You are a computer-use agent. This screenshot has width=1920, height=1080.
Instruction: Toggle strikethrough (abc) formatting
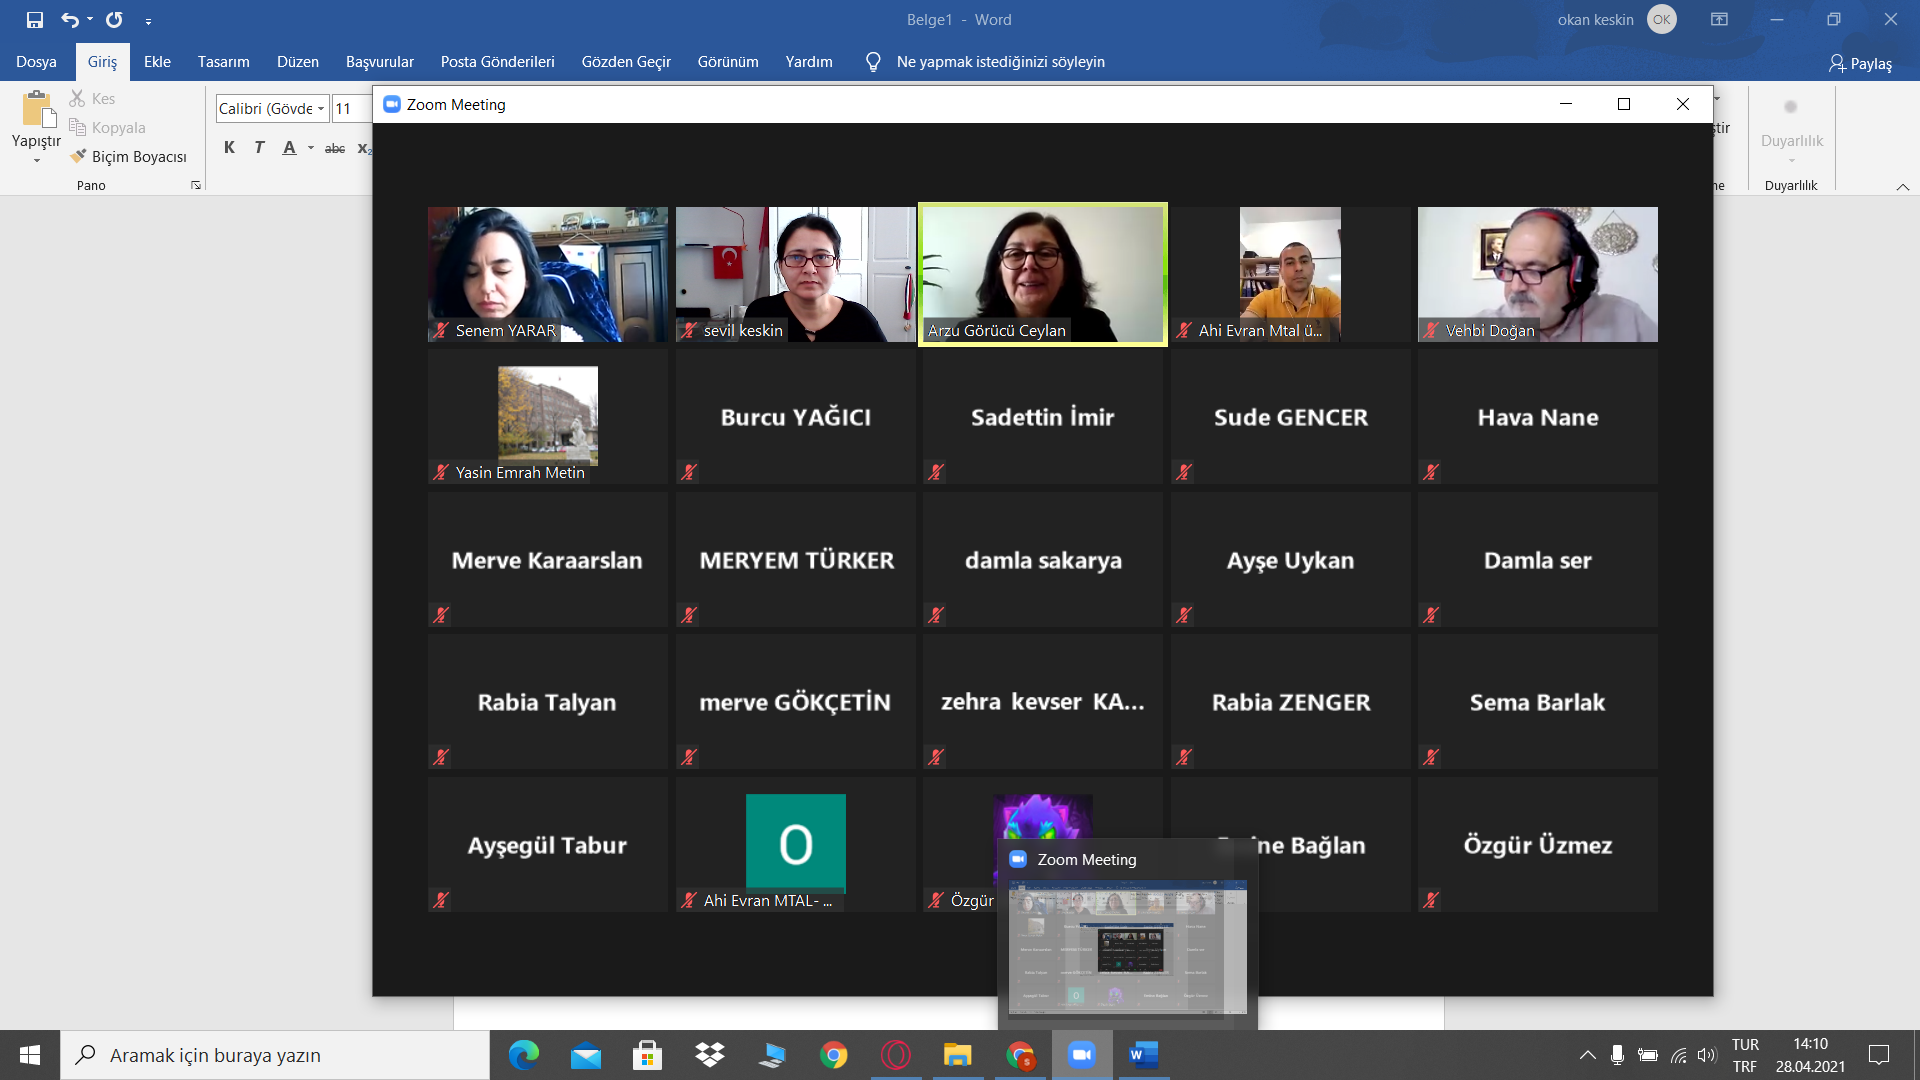[335, 148]
